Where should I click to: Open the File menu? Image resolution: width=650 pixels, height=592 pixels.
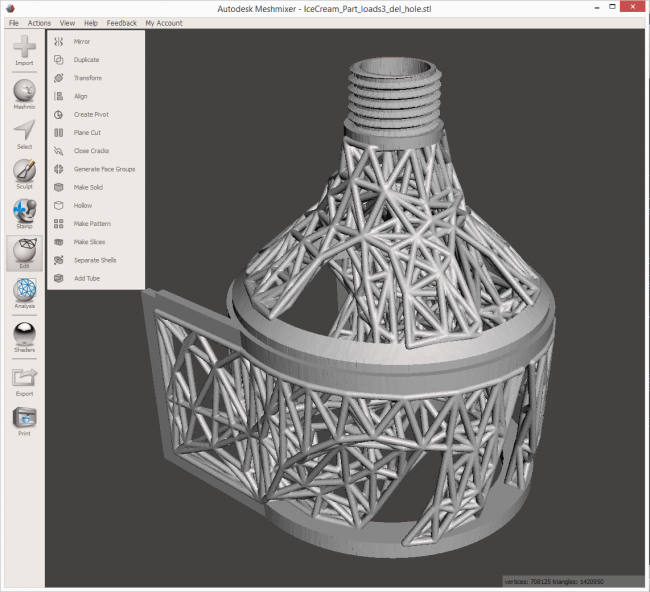14,23
